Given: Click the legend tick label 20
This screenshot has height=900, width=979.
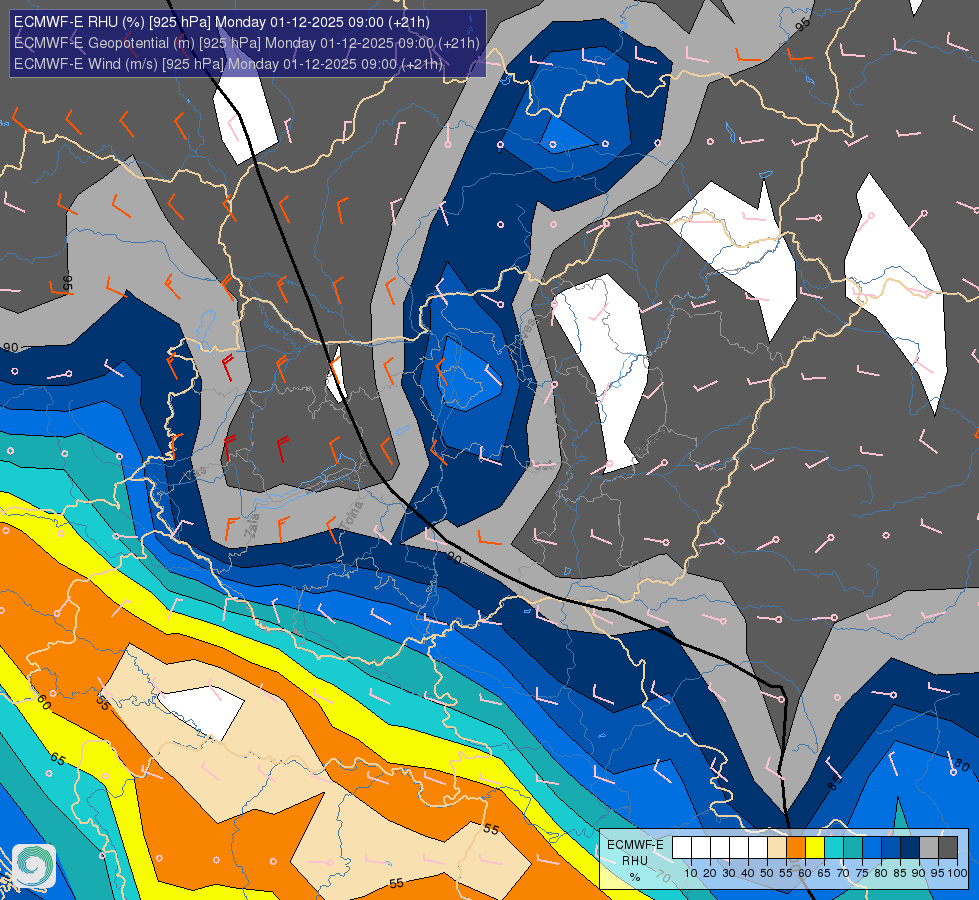Looking at the screenshot, I should pos(710,873).
